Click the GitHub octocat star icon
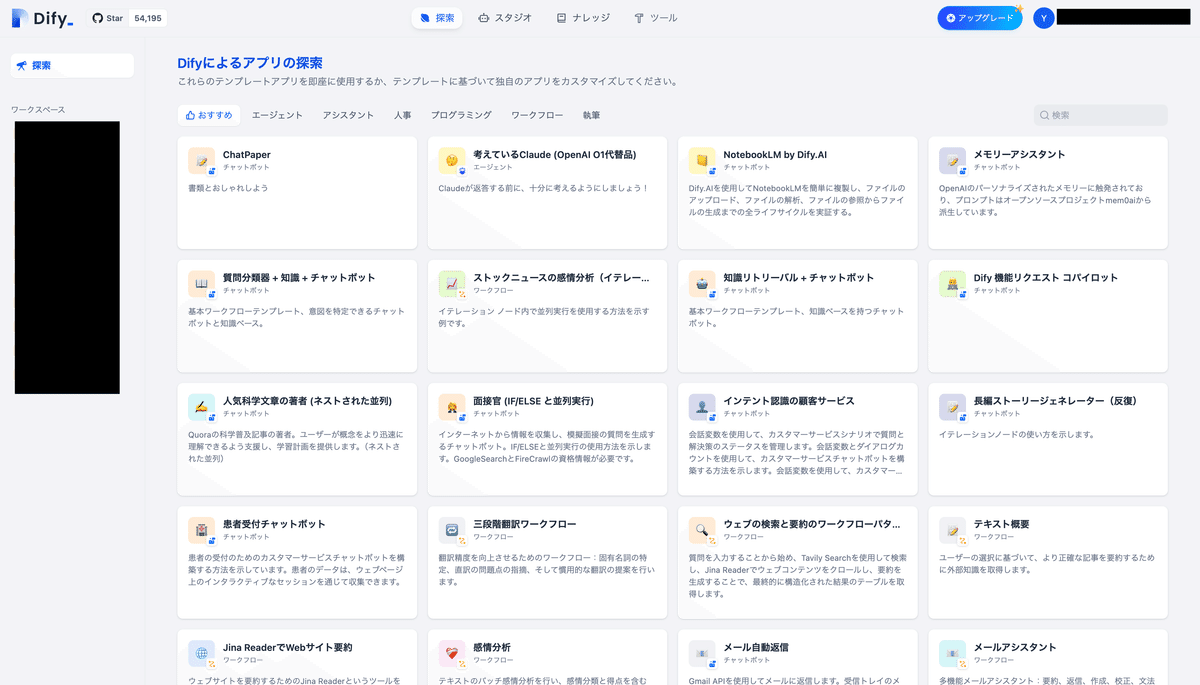1200x685 pixels. point(96,17)
